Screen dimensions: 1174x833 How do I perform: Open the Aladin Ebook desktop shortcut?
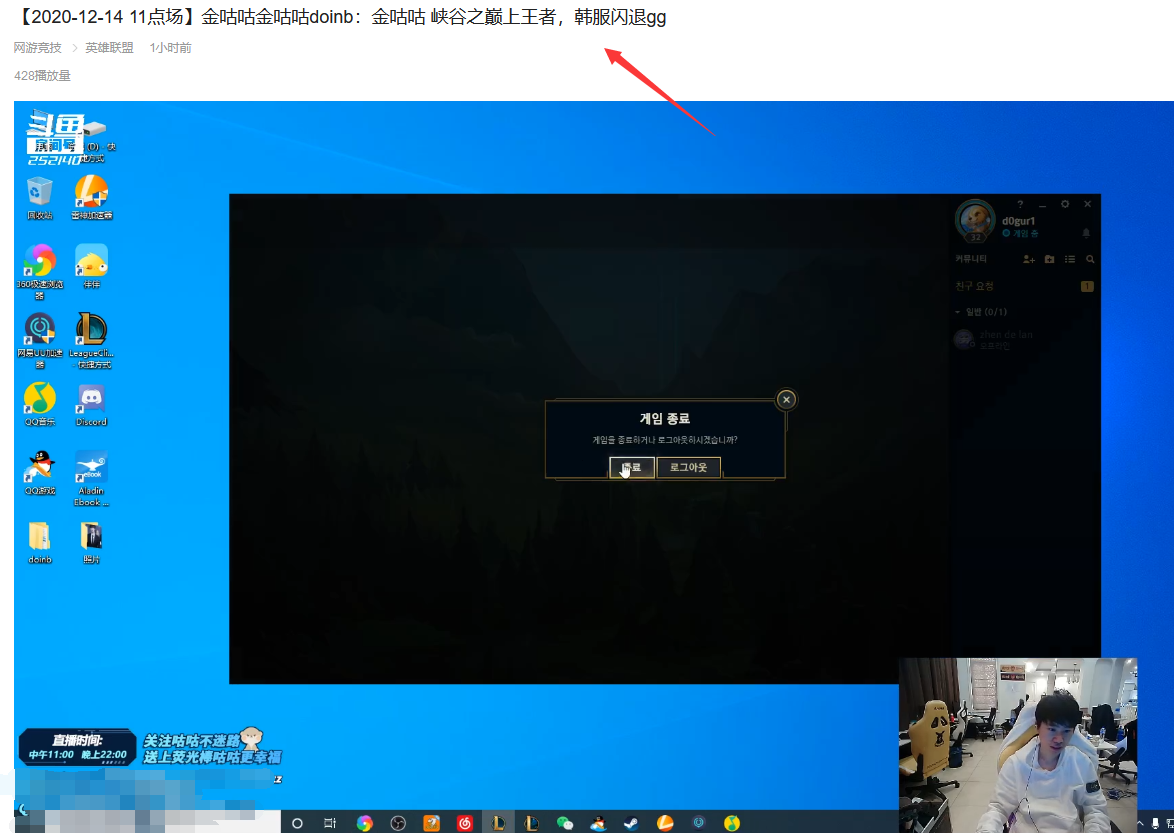[x=91, y=479]
